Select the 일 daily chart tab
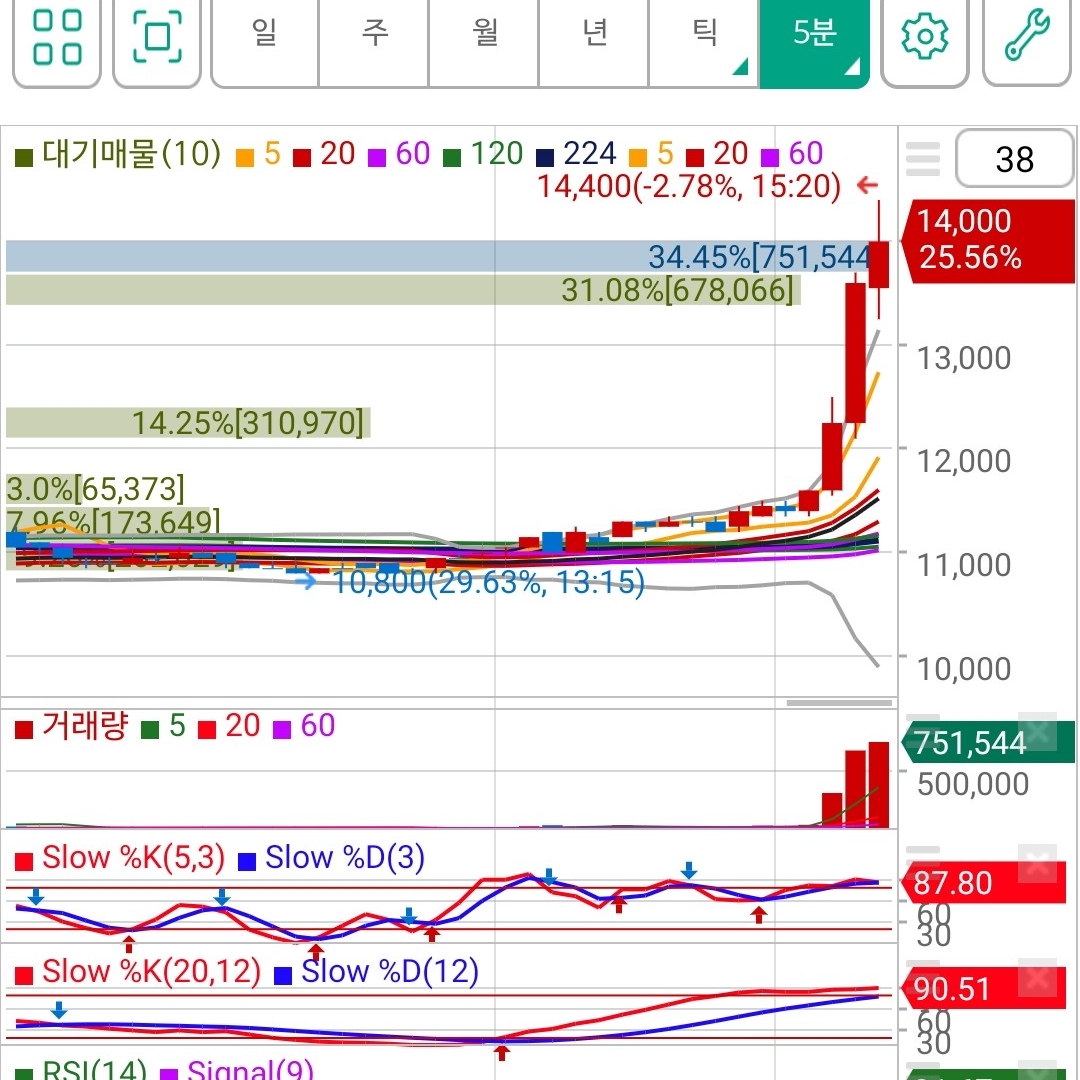 point(264,34)
